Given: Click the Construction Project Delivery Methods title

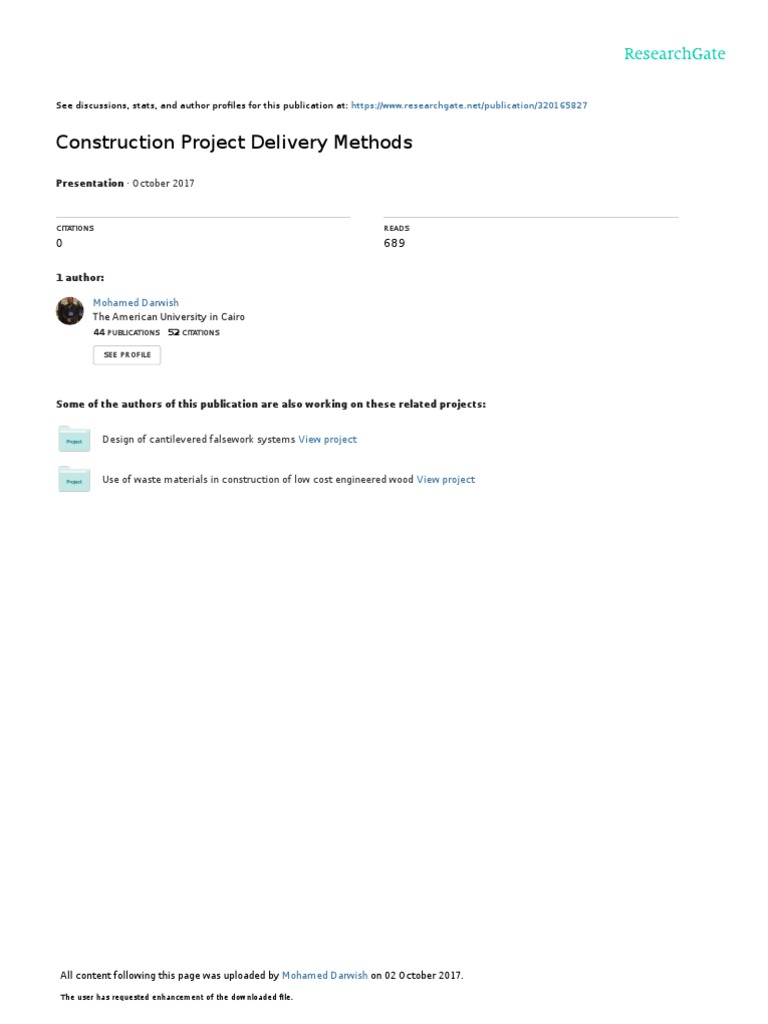Looking at the screenshot, I should click(234, 142).
